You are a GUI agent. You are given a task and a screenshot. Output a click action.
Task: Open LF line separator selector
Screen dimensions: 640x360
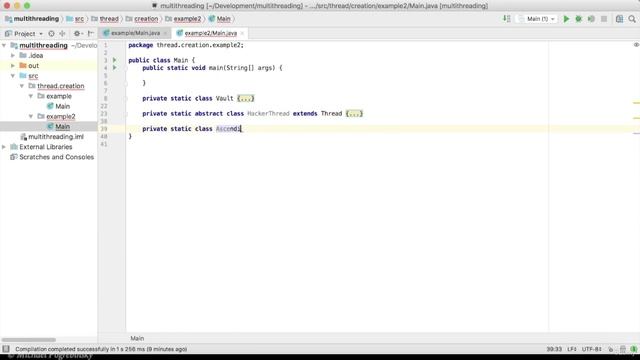tap(571, 349)
